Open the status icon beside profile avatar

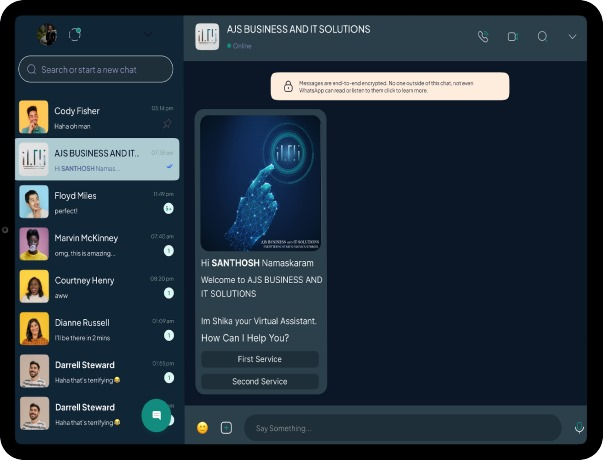pyautogui.click(x=74, y=35)
